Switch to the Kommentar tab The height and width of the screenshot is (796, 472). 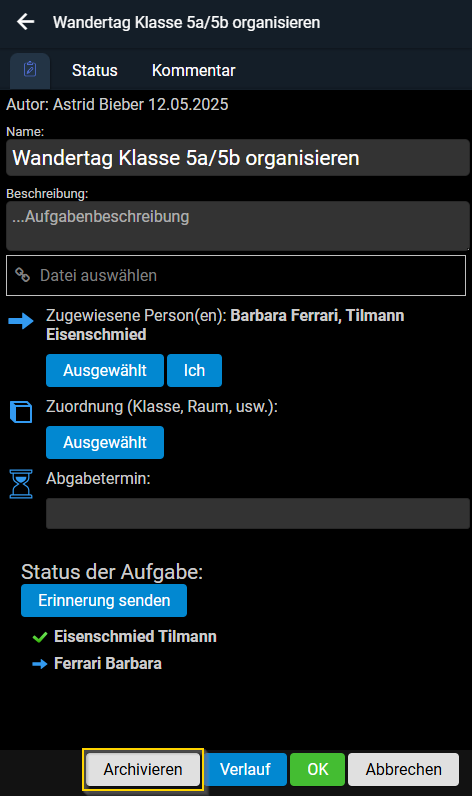tap(193, 70)
